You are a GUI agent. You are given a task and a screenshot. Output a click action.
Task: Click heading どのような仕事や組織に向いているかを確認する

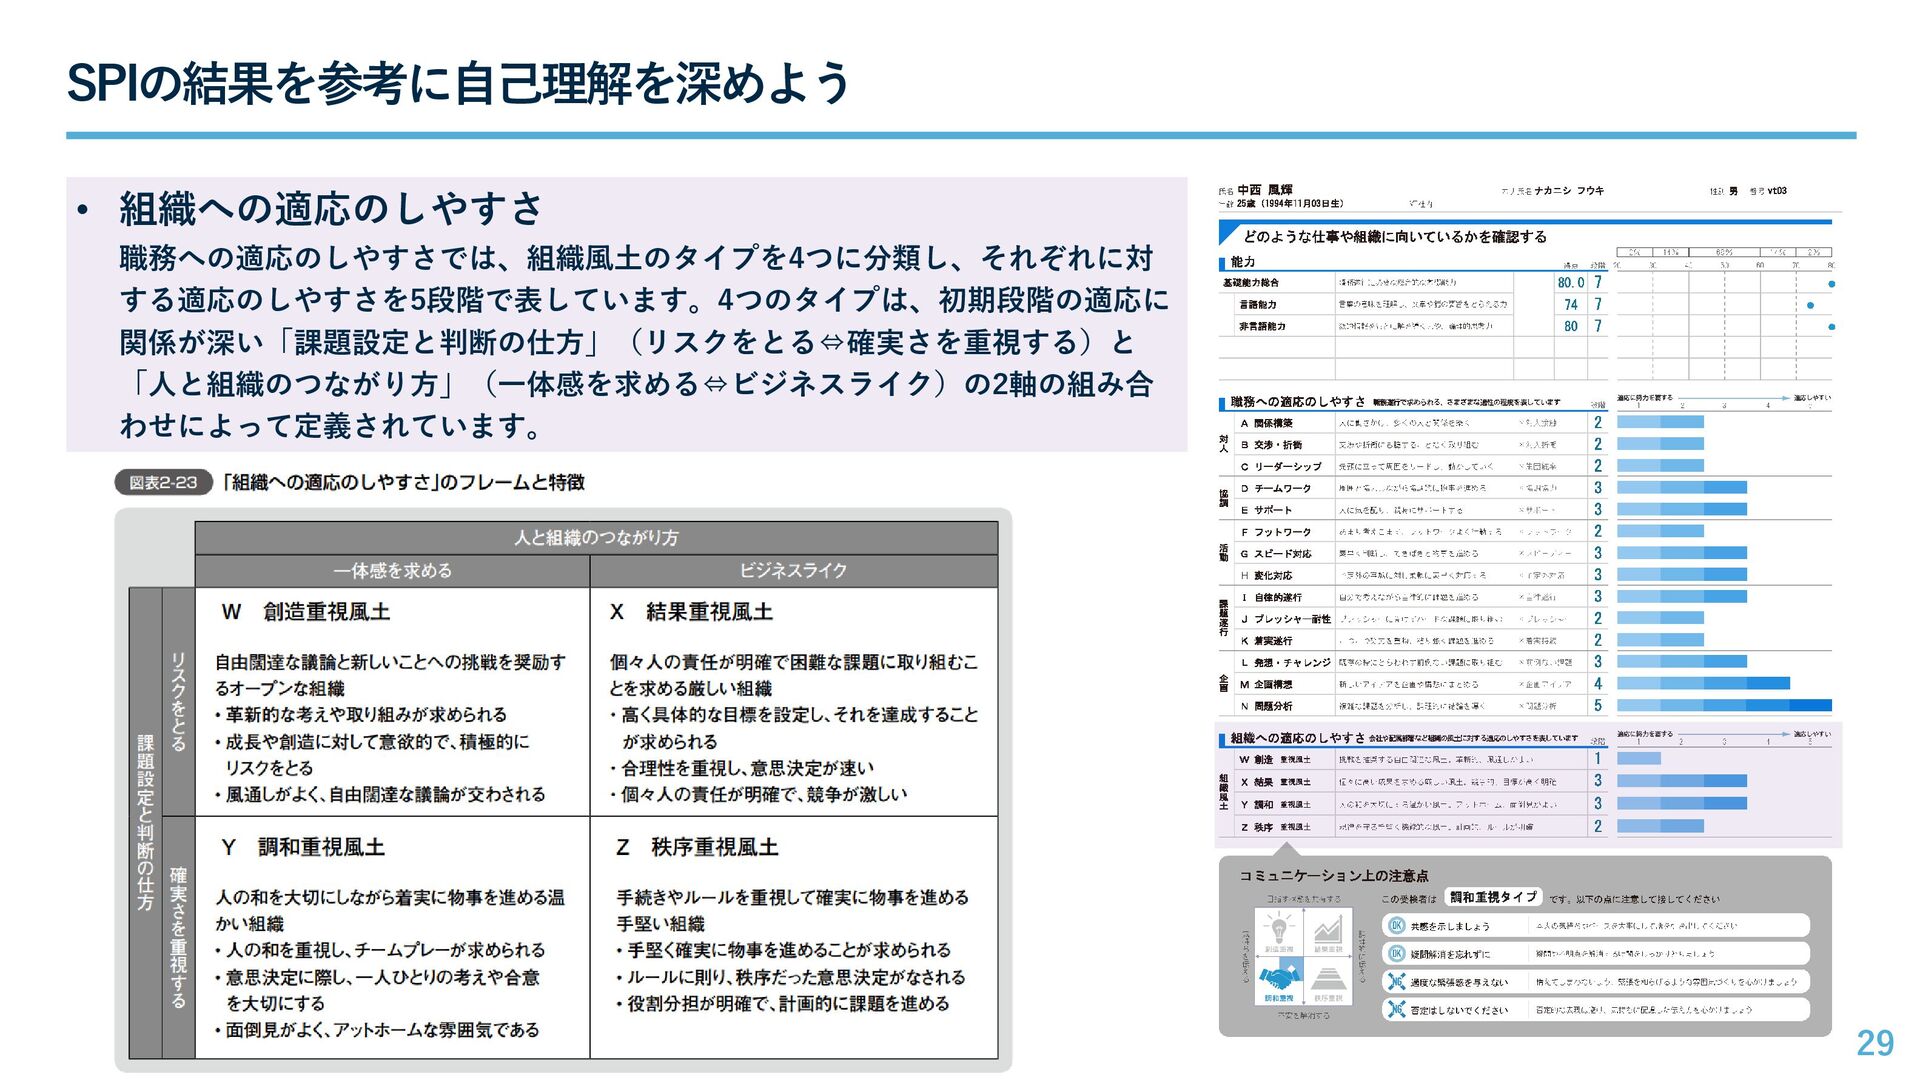(1395, 237)
